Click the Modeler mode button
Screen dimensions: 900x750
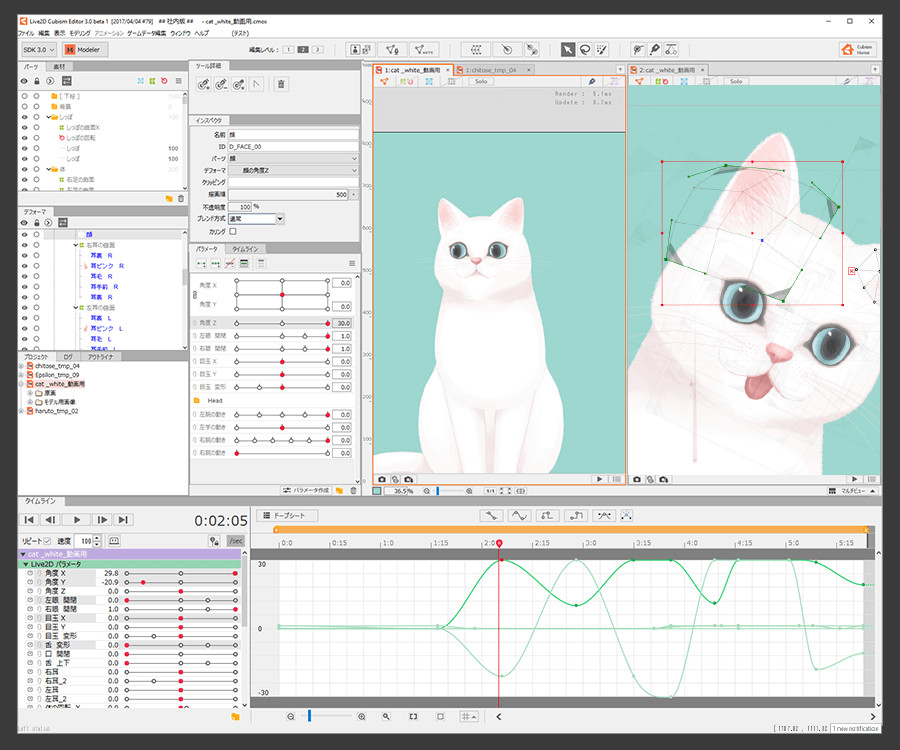(83, 50)
